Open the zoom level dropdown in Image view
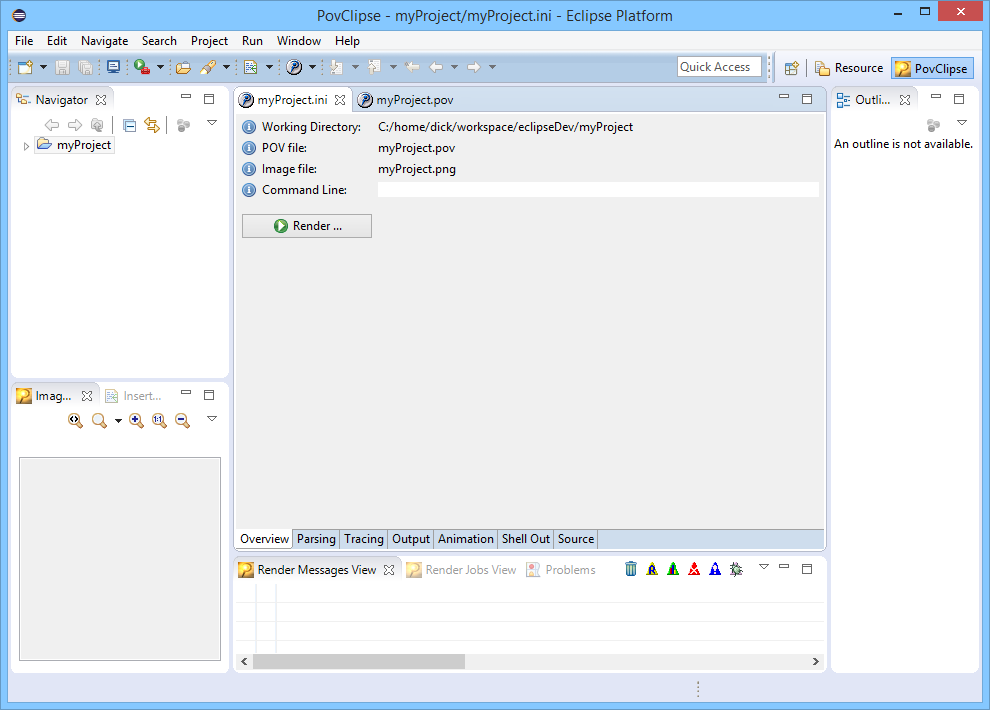Screen dimensions: 990x710 (118, 420)
